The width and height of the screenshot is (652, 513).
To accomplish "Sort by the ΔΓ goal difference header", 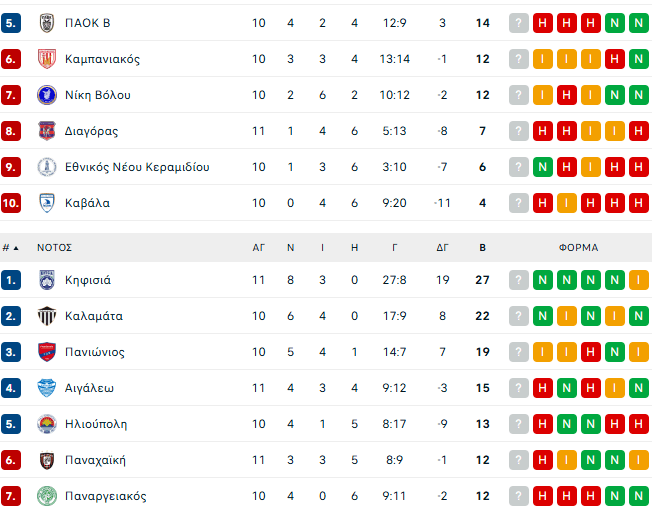I will [442, 247].
